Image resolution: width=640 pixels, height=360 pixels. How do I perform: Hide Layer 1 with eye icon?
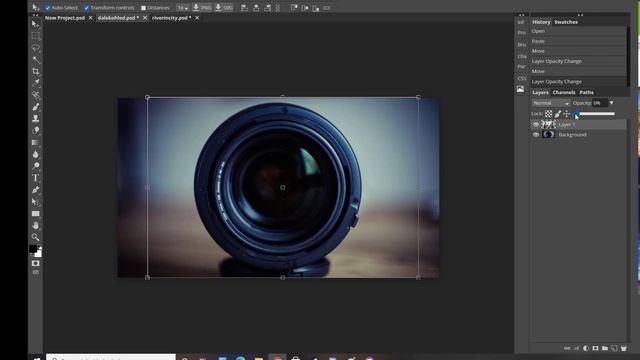[536, 124]
